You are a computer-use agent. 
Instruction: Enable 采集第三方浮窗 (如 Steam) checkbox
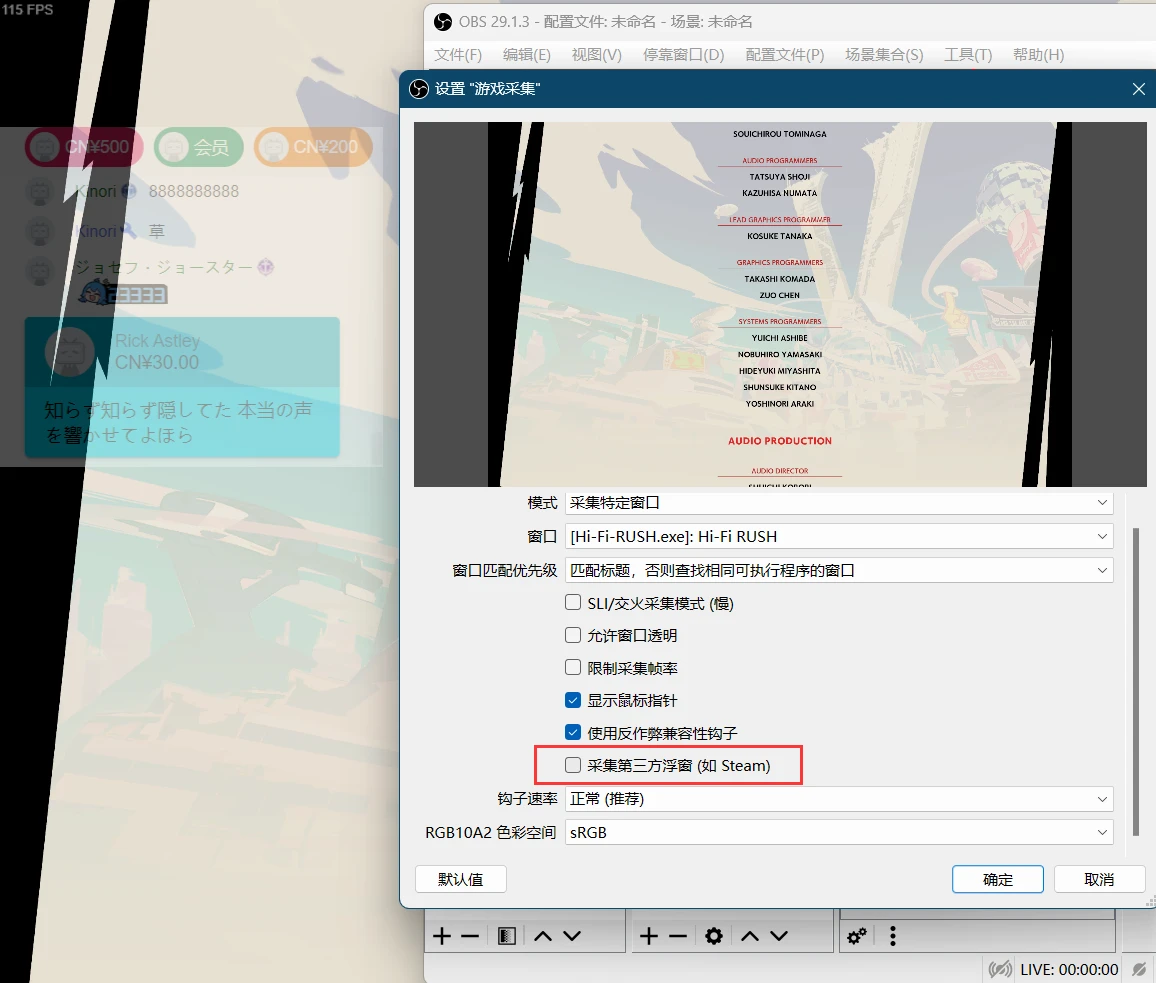click(573, 765)
